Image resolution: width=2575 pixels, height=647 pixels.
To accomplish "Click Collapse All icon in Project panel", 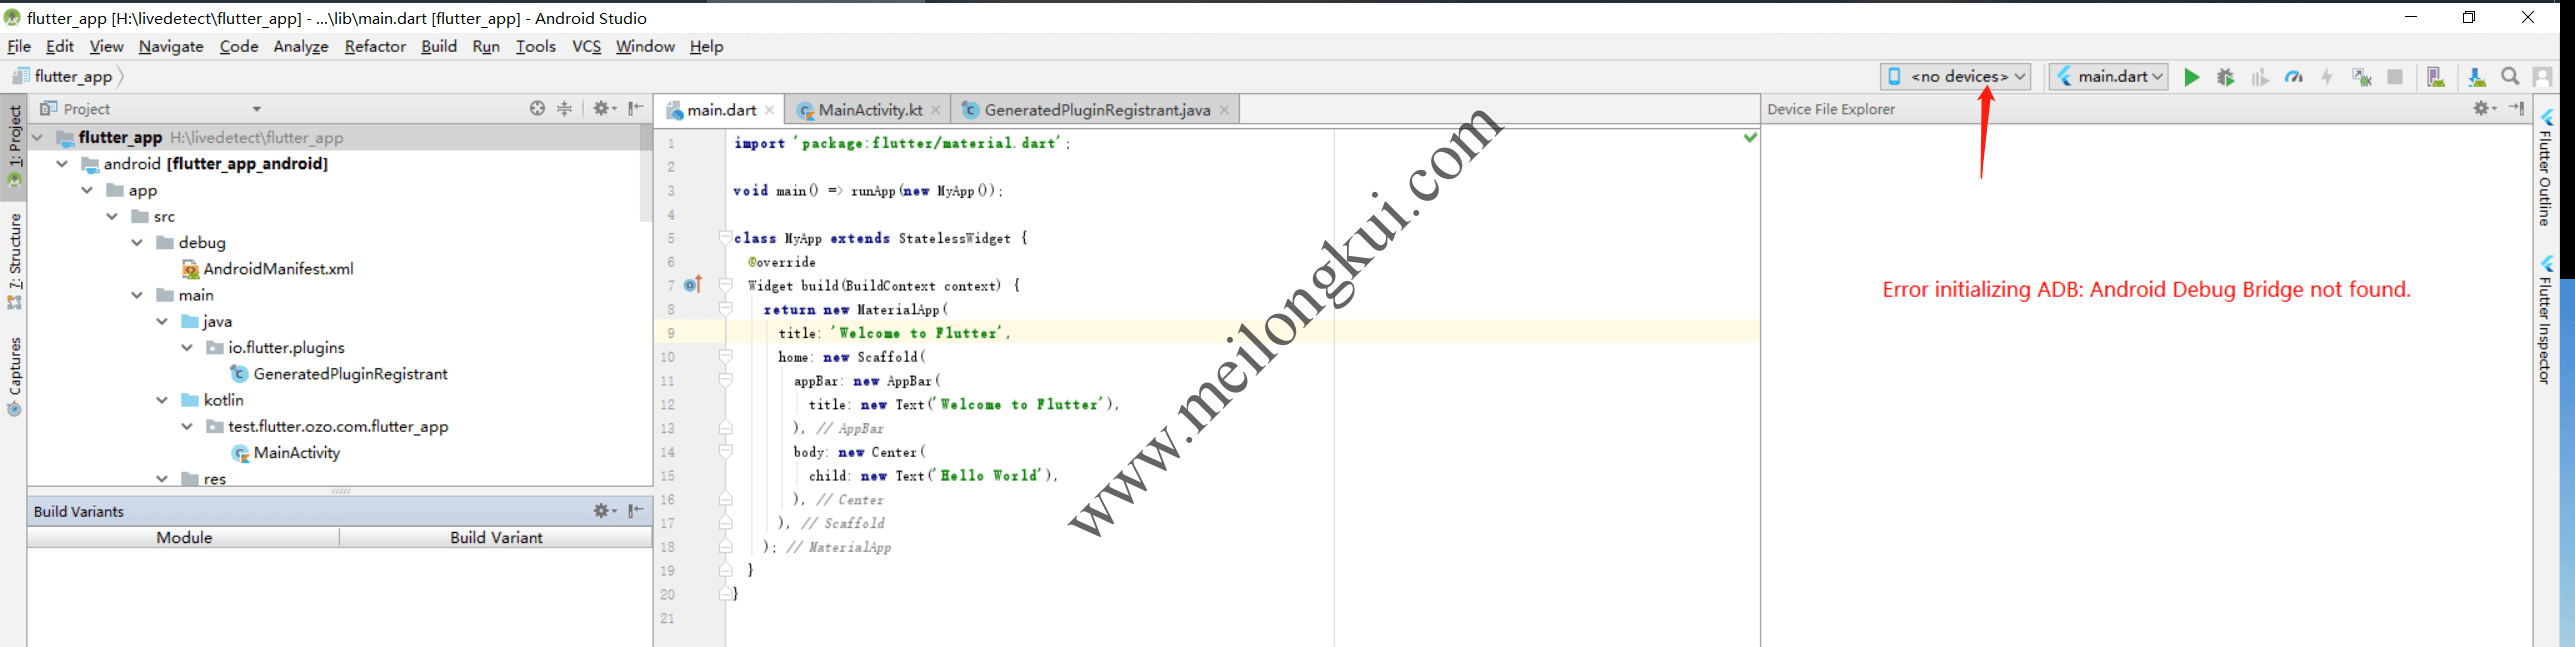I will (565, 108).
